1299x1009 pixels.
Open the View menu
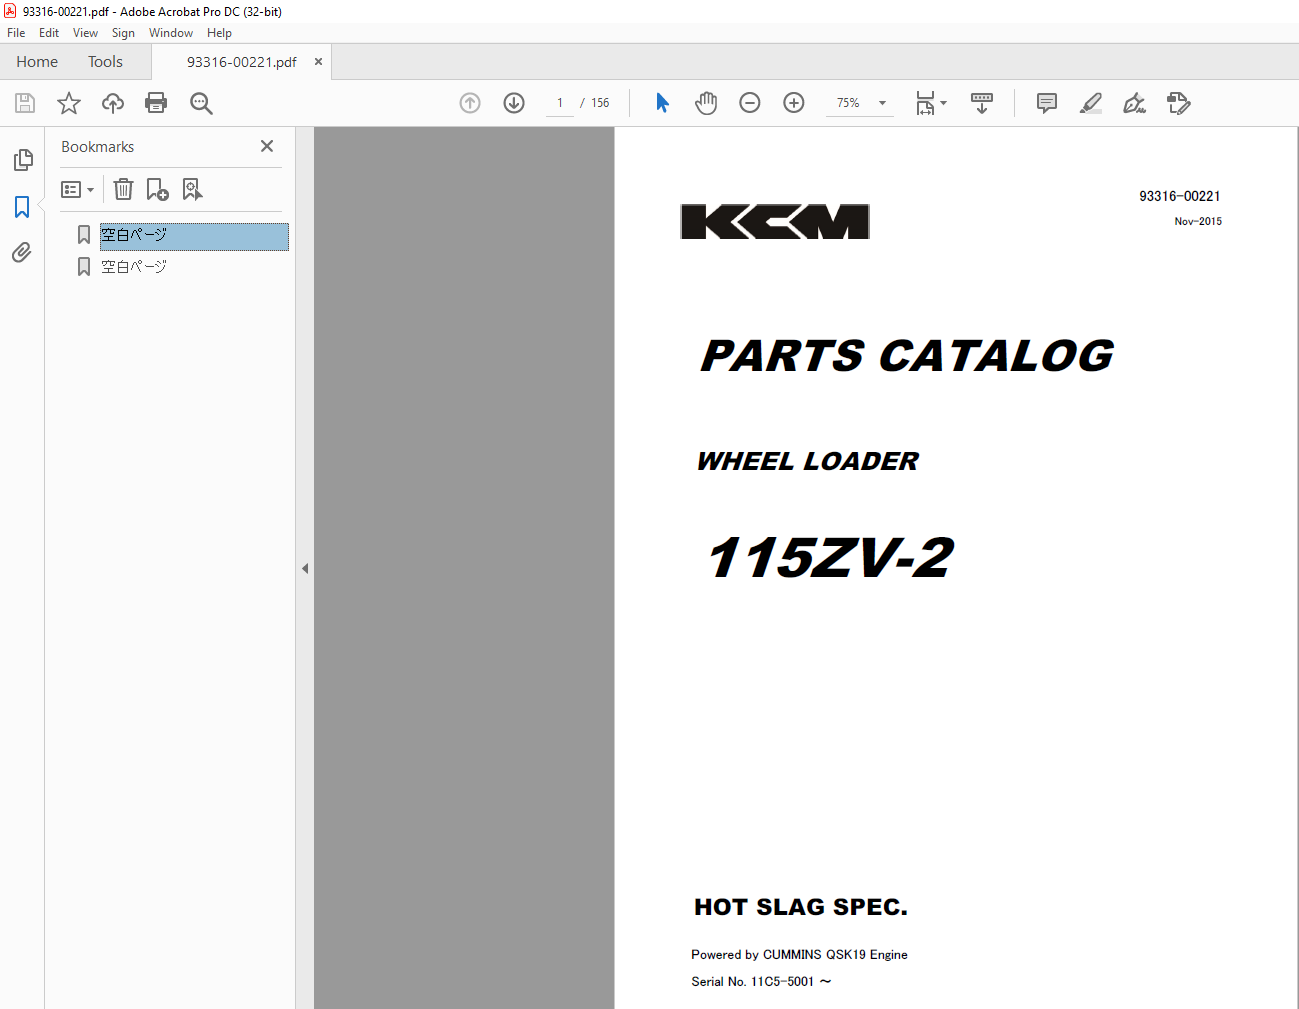click(x=85, y=33)
